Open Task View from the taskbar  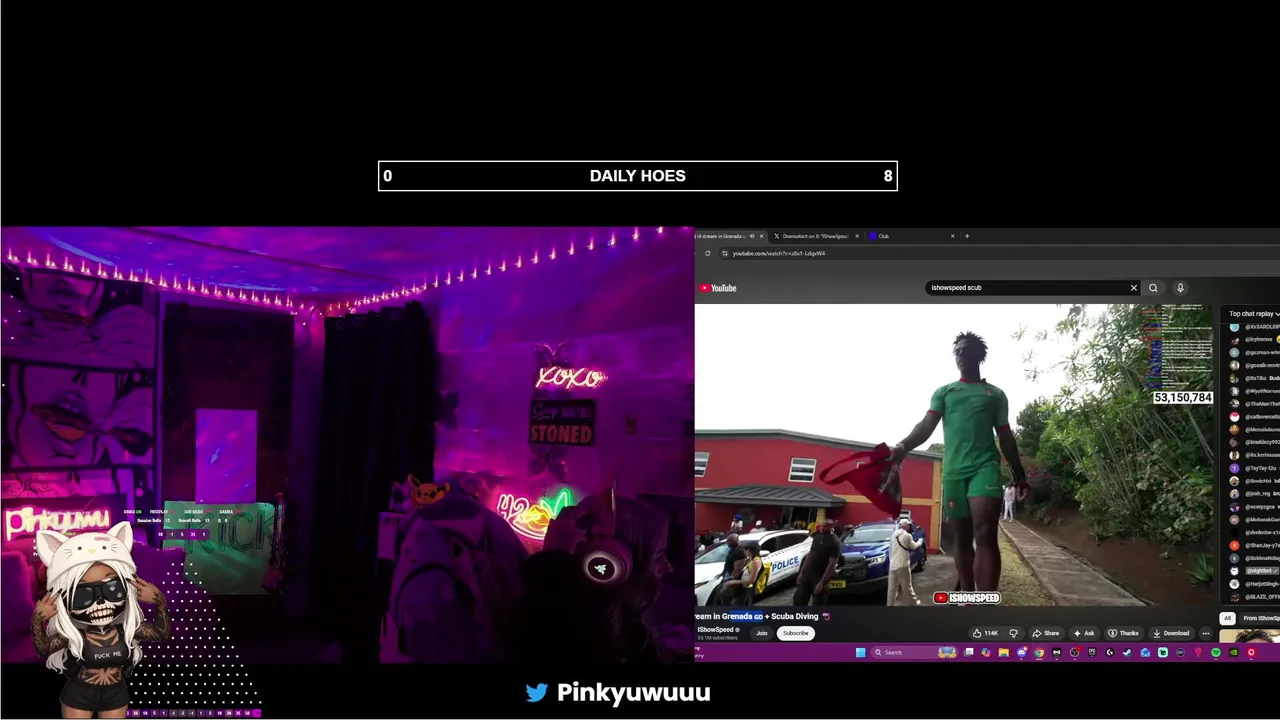tap(968, 652)
